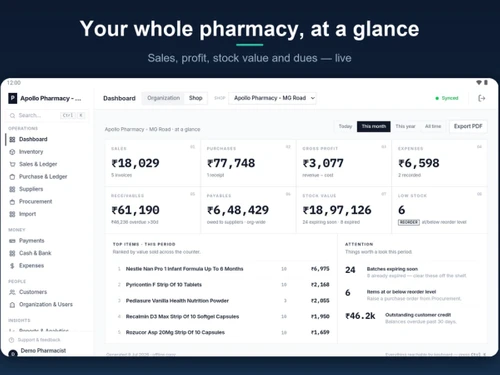Image resolution: width=500 pixels, height=375 pixels.
Task: Select Rozucor Asp 20Mg Strip row
Action: tap(221, 332)
